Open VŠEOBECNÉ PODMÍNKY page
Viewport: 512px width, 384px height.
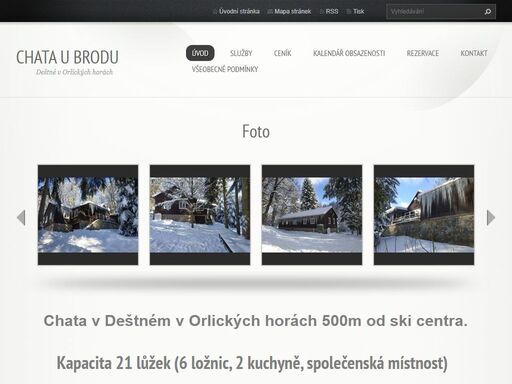tap(225, 69)
